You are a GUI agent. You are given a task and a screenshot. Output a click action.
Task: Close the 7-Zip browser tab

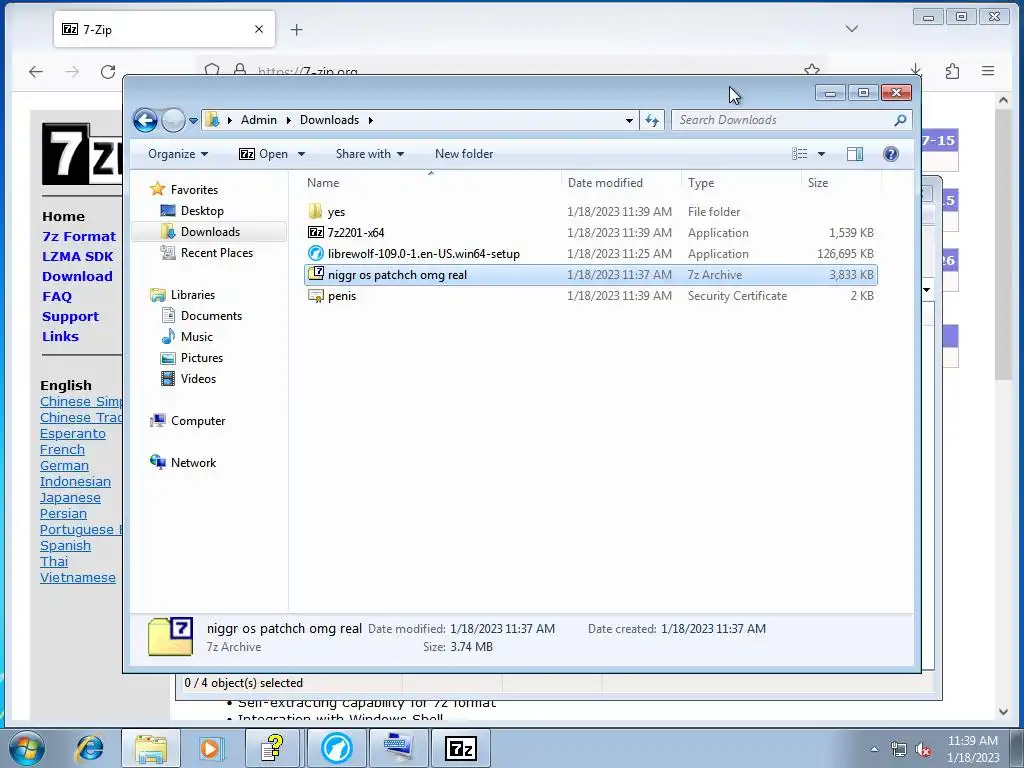tap(259, 29)
